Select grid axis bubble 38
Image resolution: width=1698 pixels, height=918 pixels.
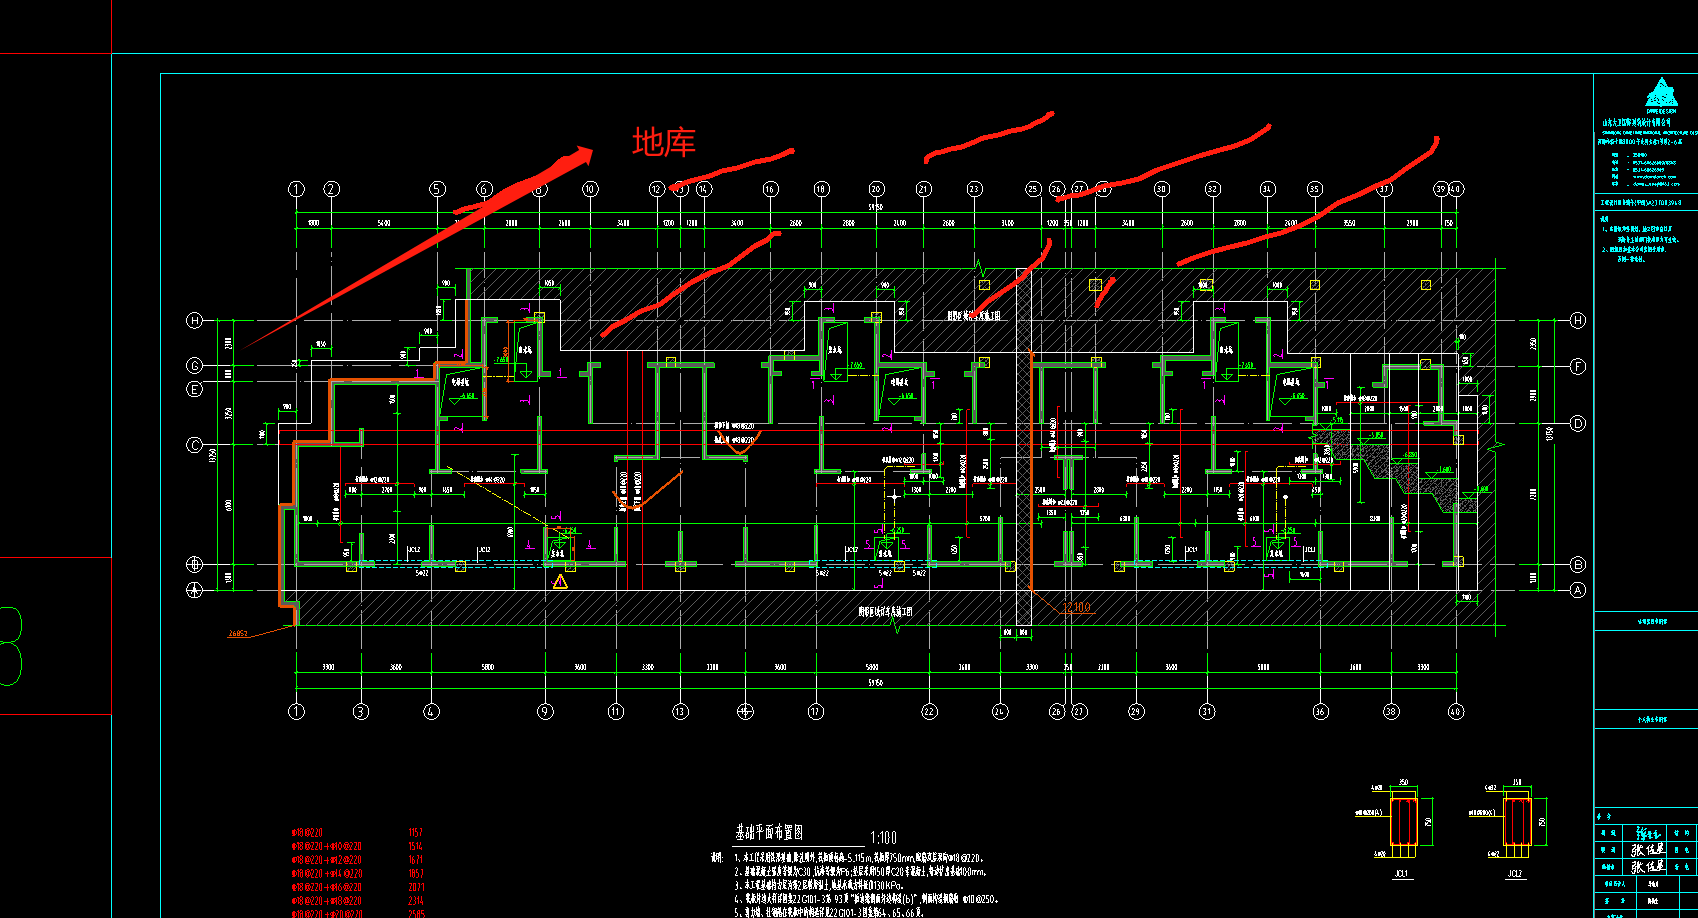click(1391, 712)
